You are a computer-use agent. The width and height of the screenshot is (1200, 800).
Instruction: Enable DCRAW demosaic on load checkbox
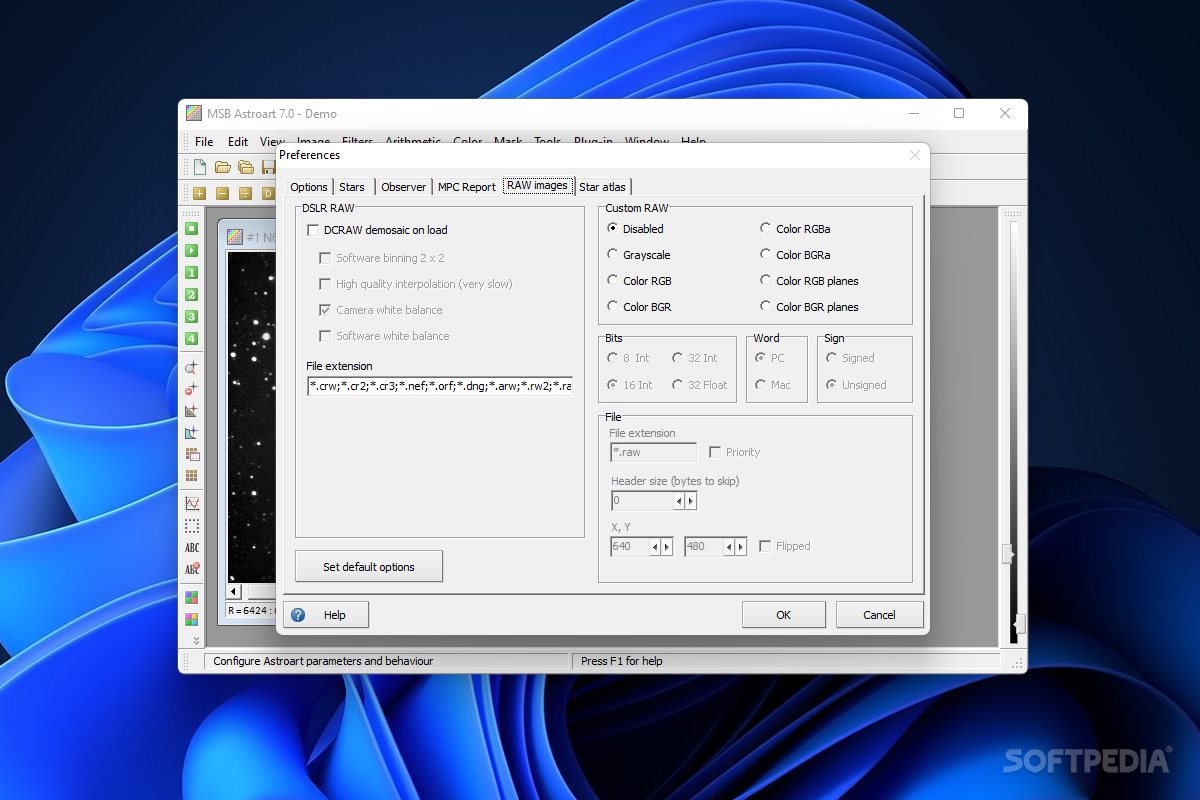tap(313, 230)
